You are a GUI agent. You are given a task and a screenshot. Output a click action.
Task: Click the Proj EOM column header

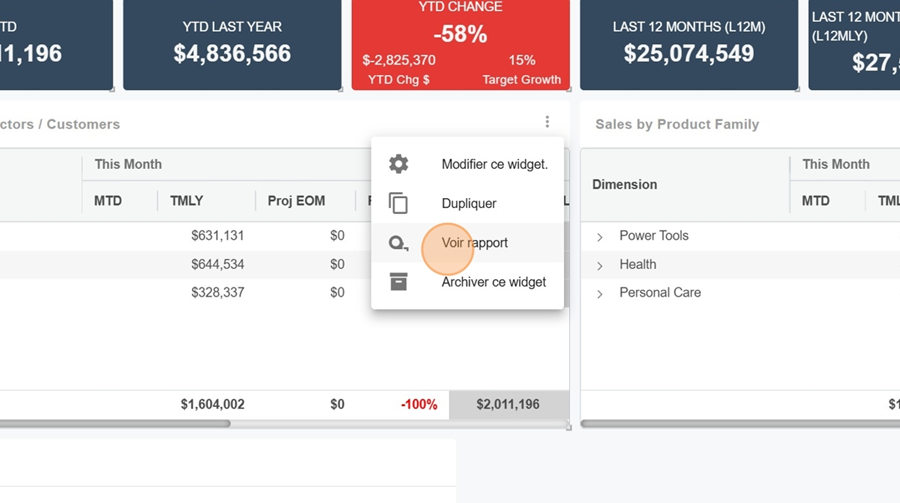click(296, 201)
